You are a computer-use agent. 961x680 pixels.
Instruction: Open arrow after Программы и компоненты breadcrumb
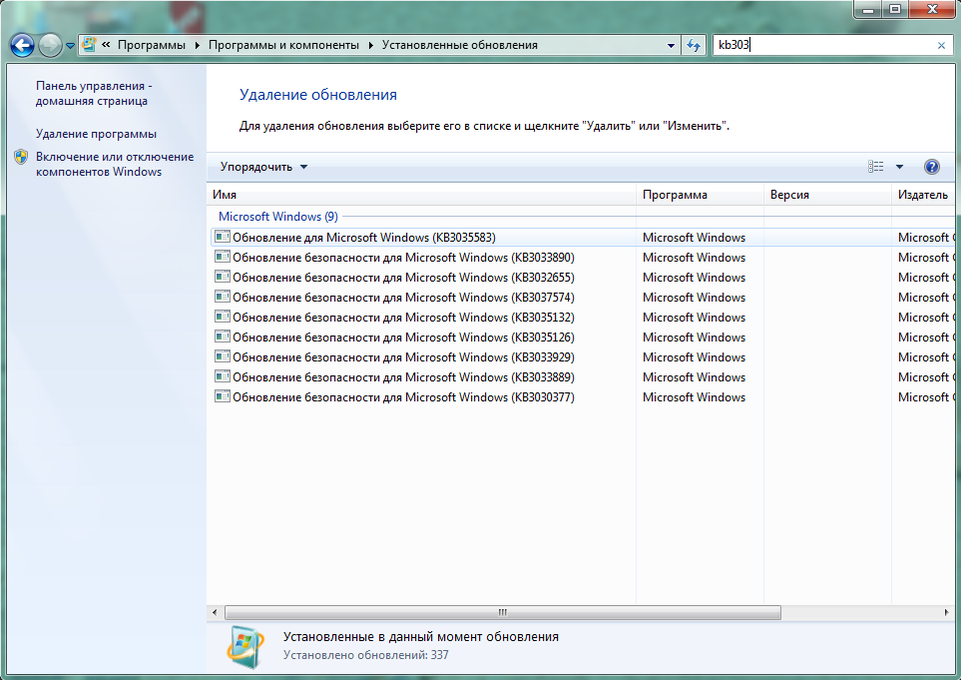click(x=371, y=45)
